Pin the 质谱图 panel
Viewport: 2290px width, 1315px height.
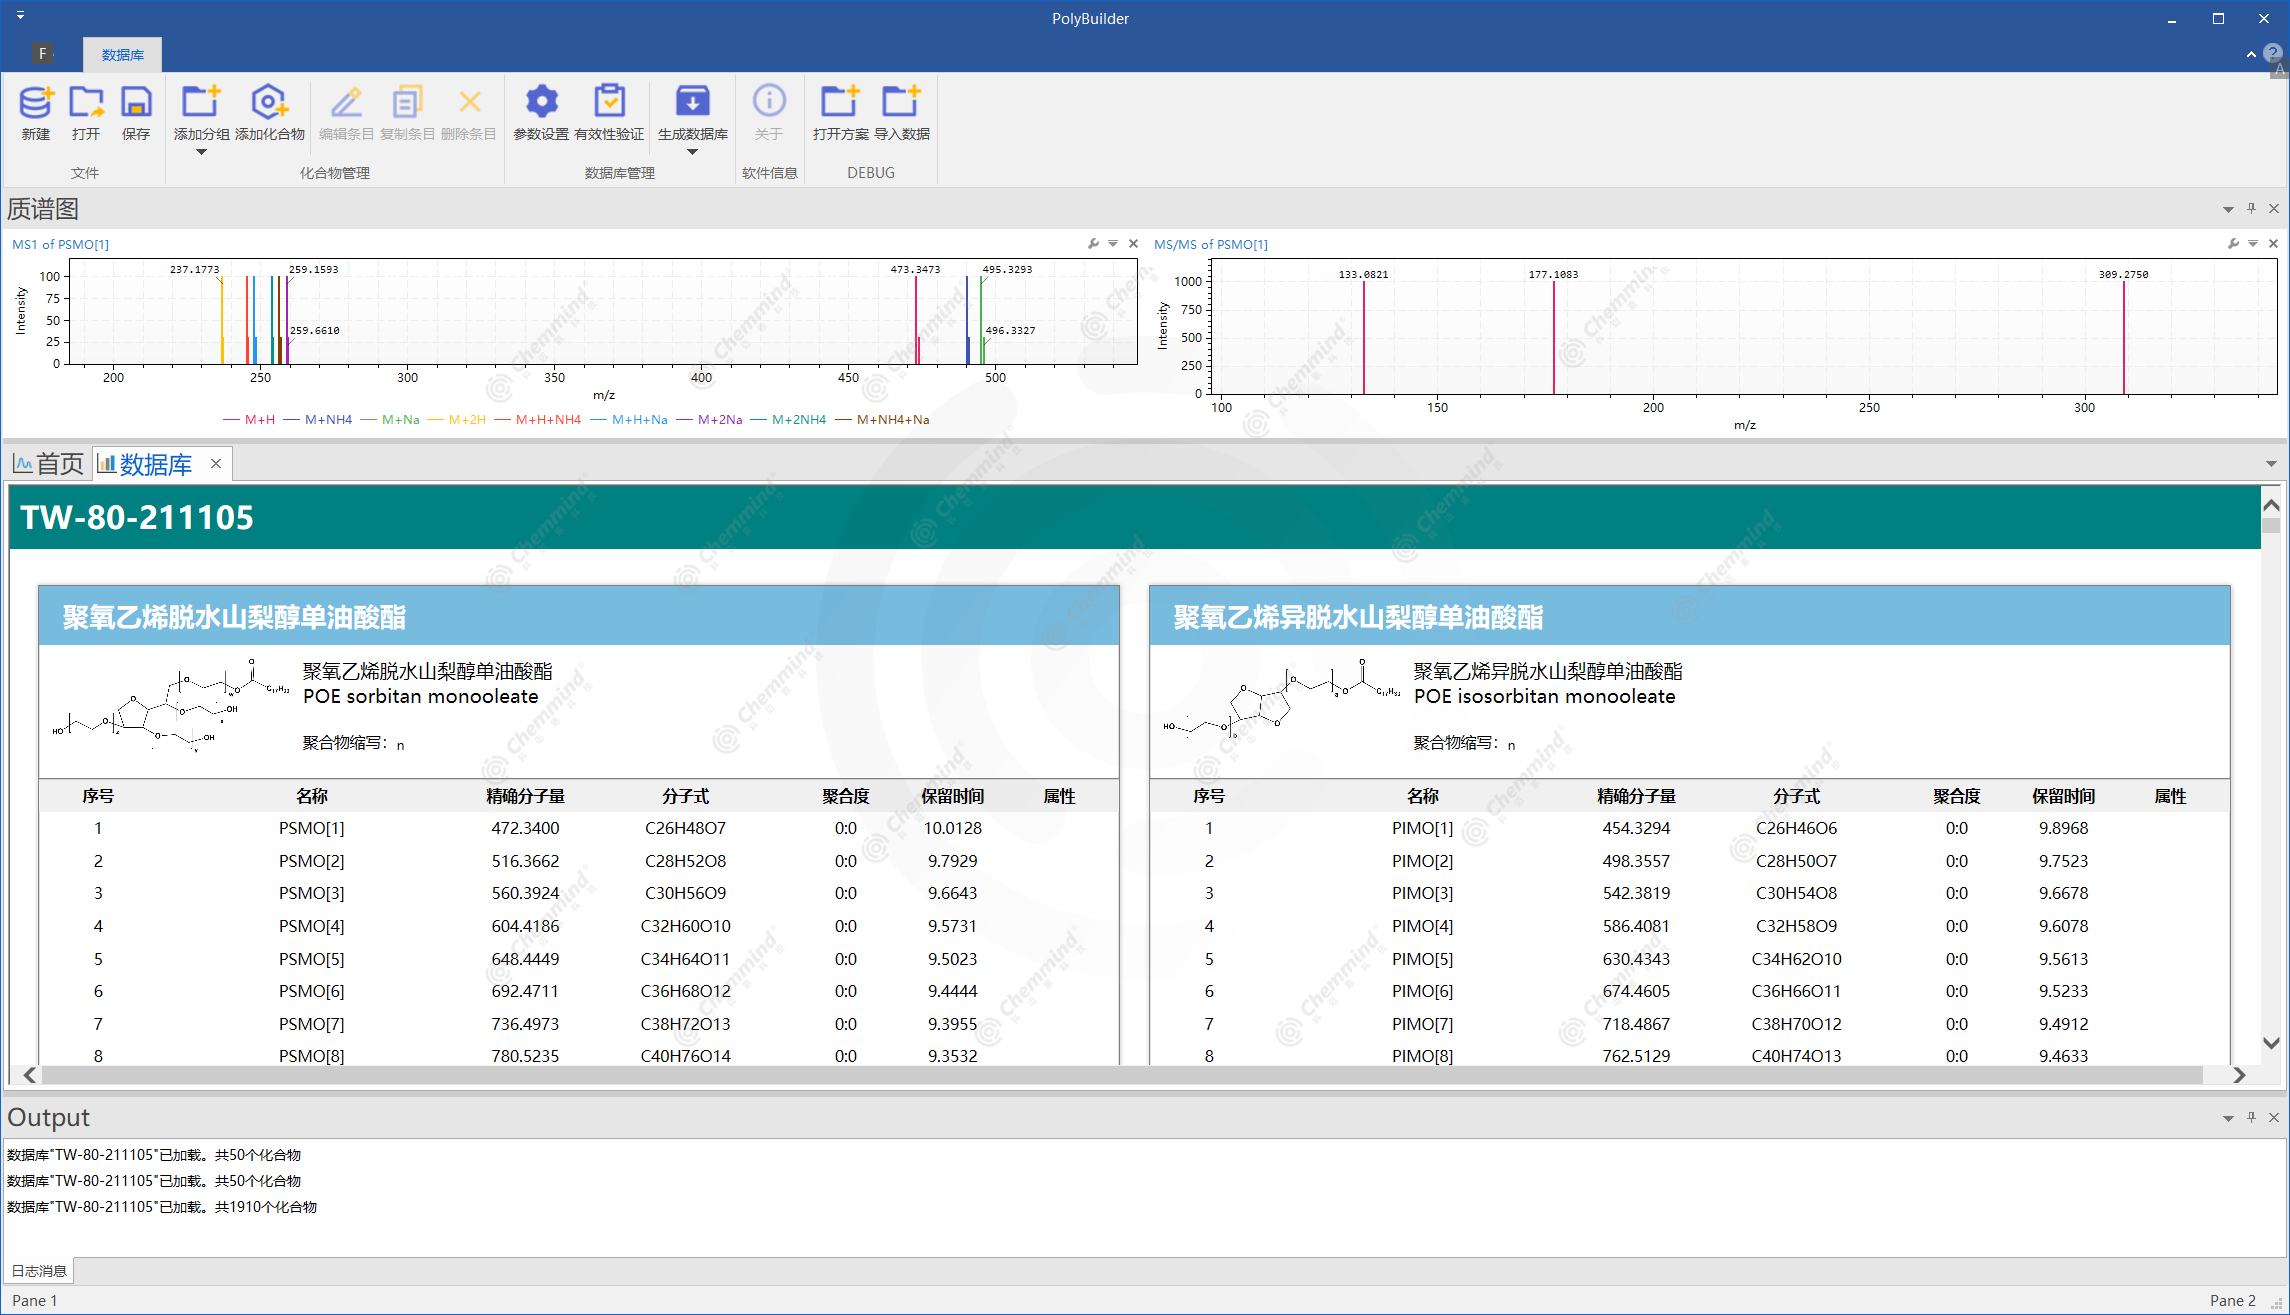tap(2251, 209)
